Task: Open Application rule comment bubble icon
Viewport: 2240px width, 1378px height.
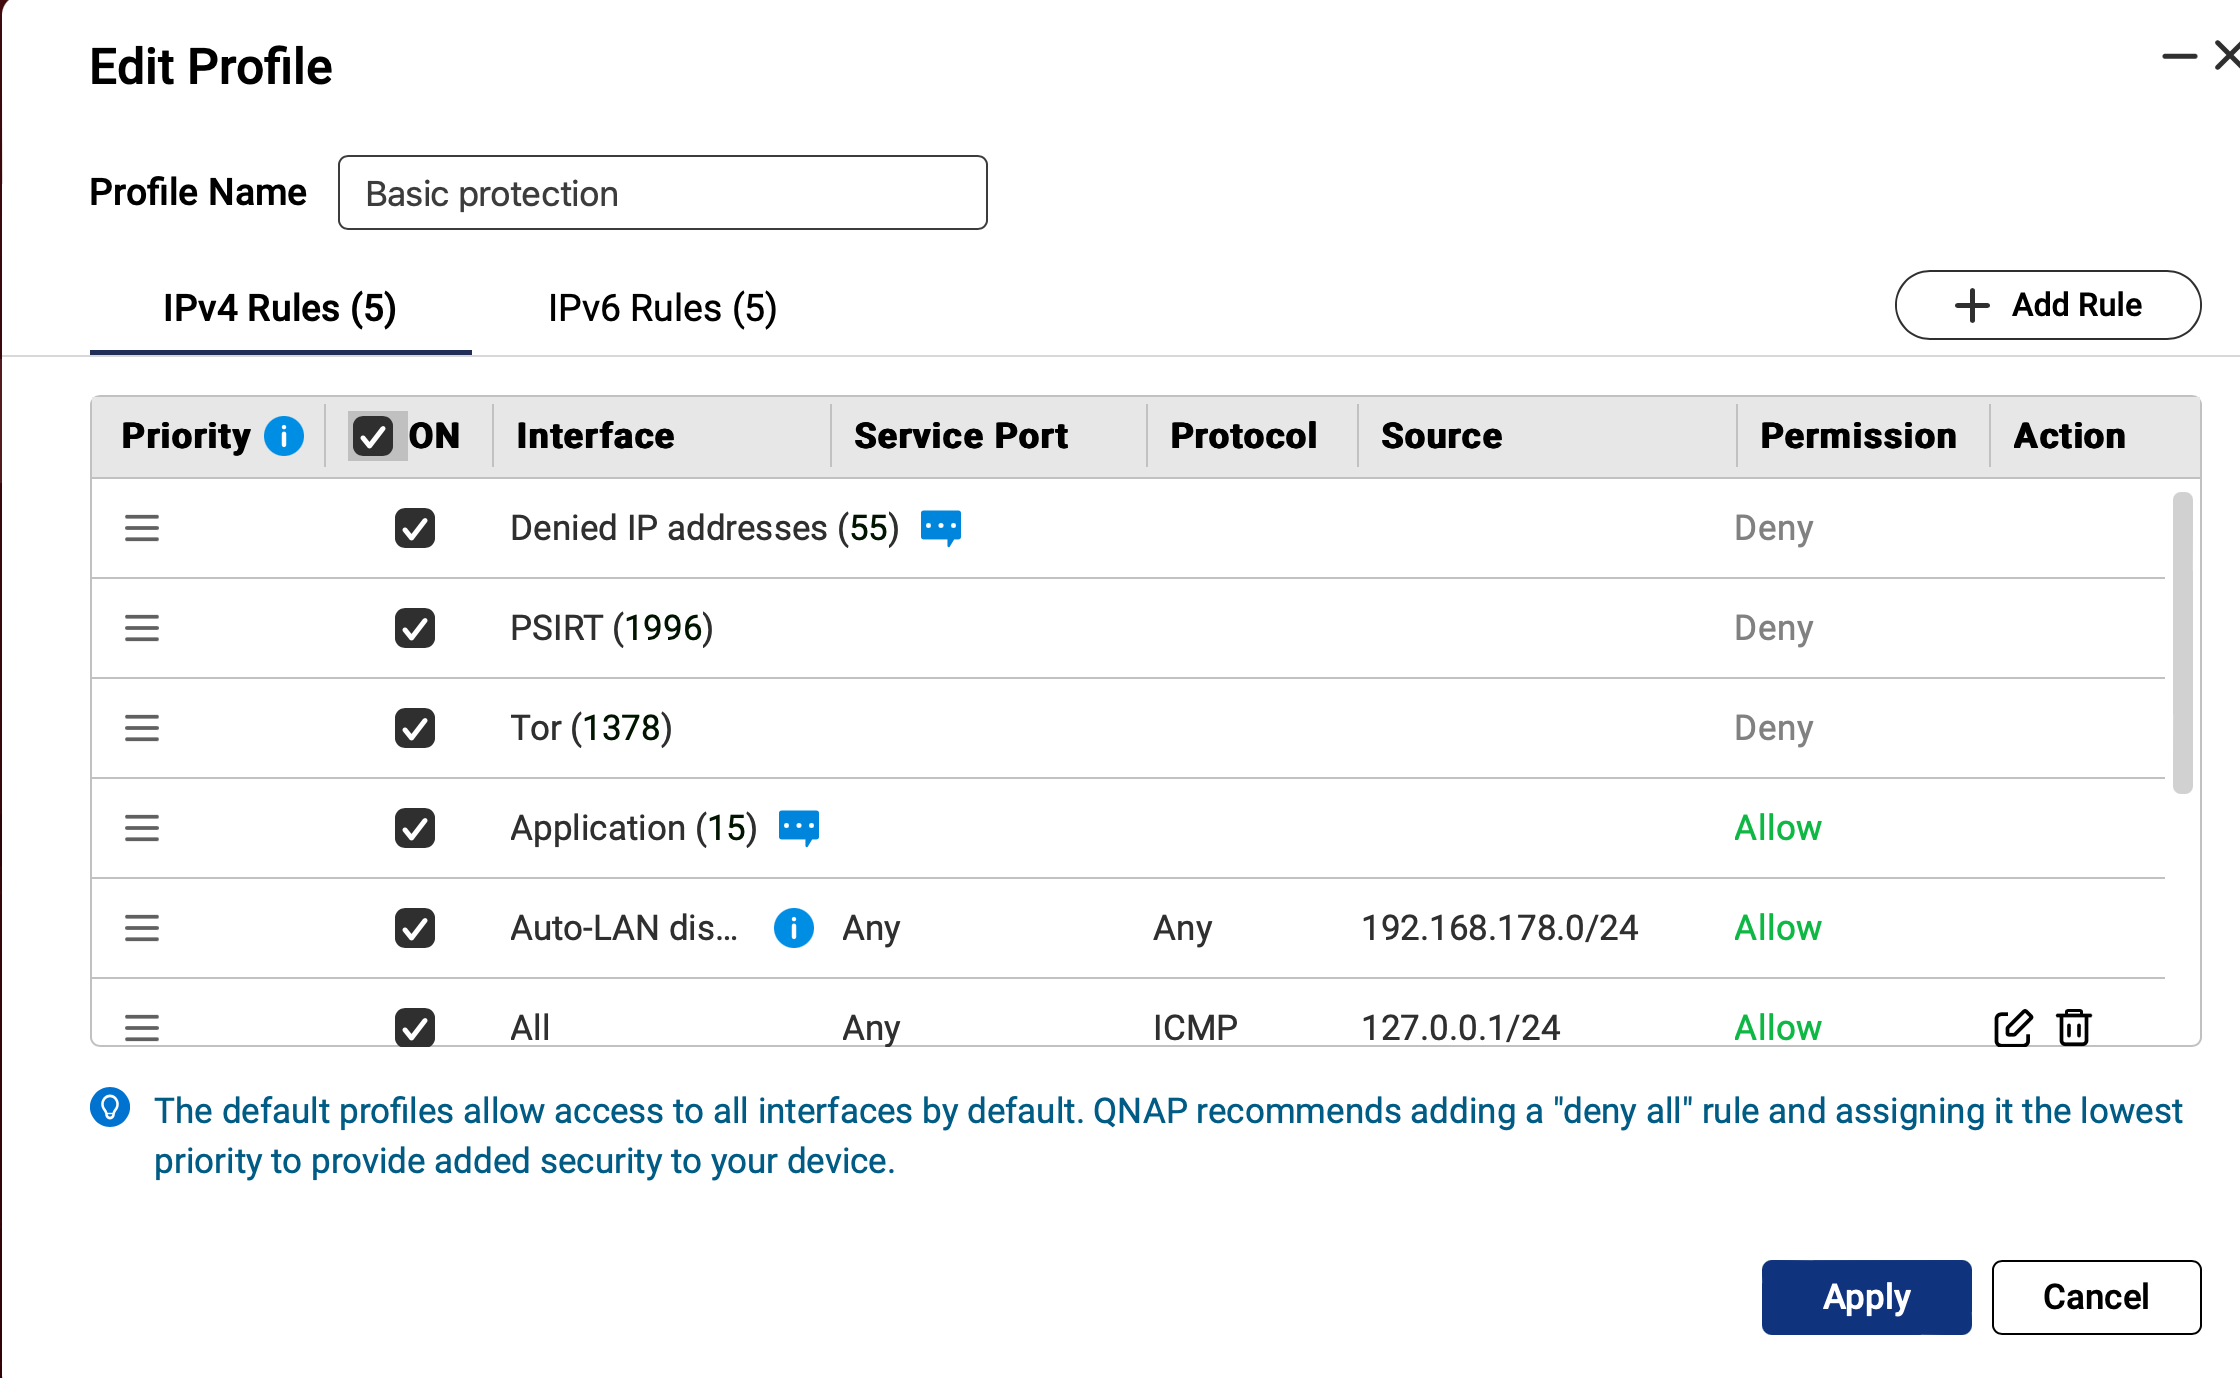Action: [x=798, y=827]
